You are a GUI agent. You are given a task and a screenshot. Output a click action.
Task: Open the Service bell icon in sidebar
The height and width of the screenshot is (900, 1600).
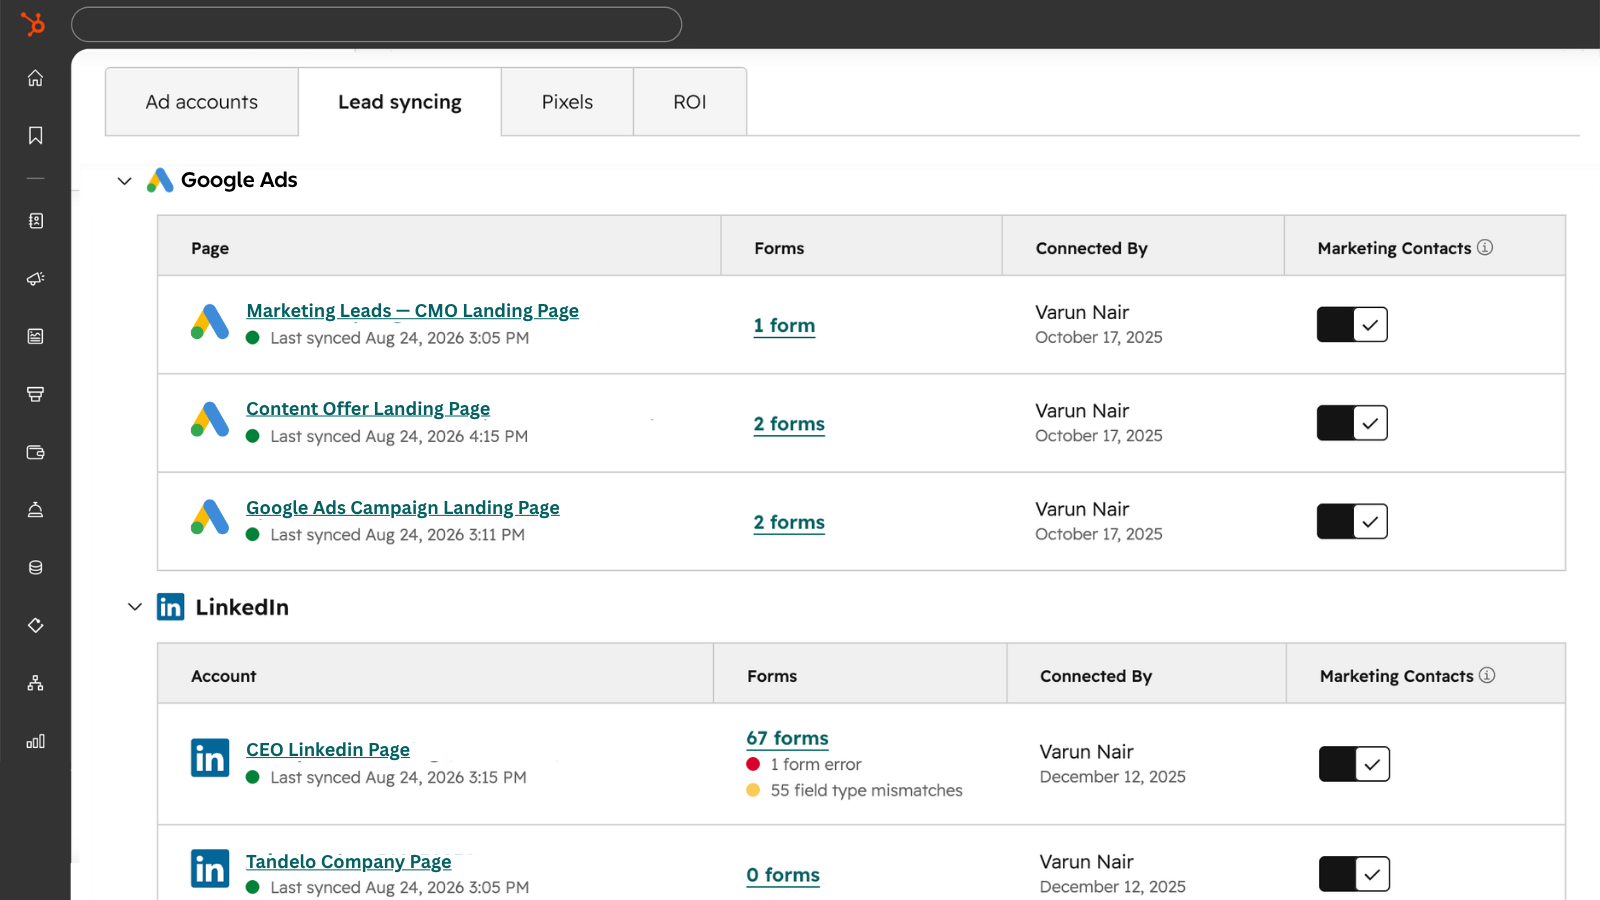pos(35,510)
